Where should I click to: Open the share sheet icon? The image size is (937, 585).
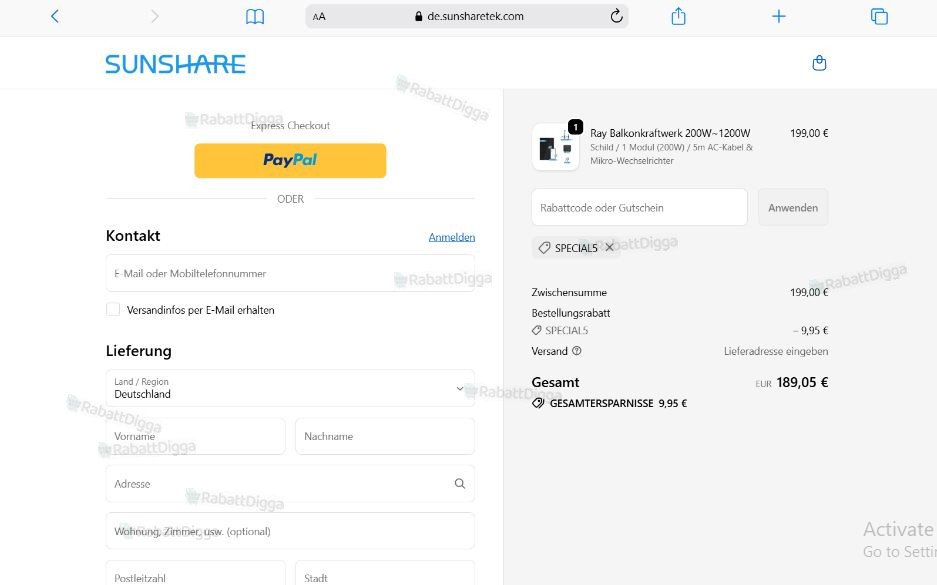(678, 16)
